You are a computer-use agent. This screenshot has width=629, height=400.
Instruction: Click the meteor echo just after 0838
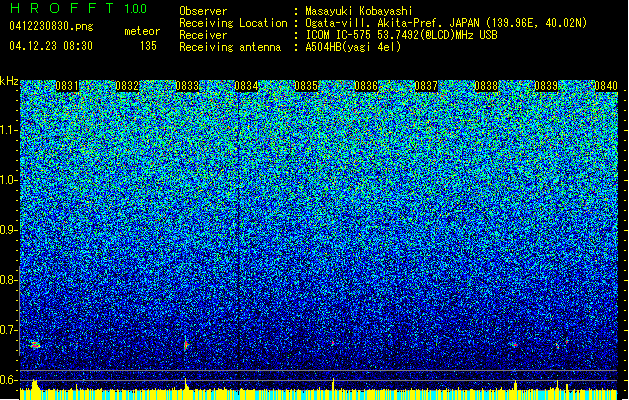pyautogui.click(x=515, y=345)
